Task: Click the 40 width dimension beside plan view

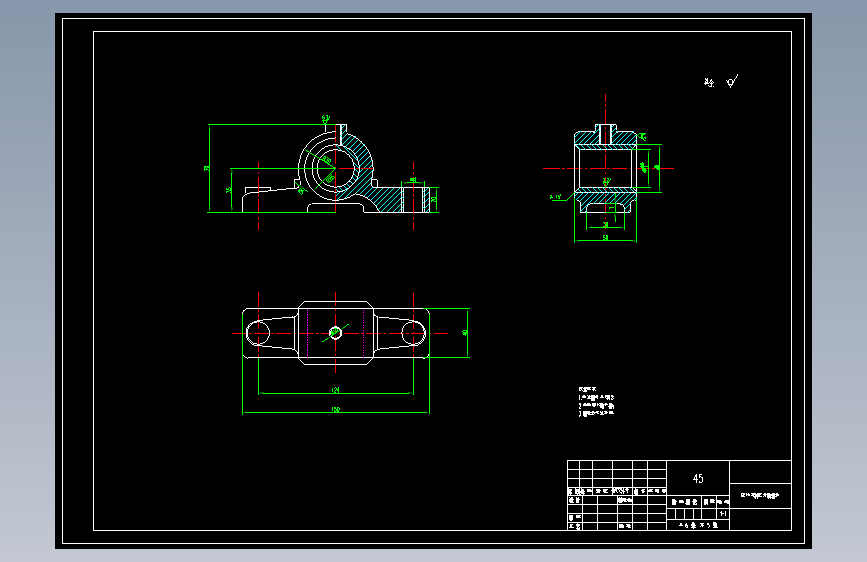Action: click(x=465, y=332)
